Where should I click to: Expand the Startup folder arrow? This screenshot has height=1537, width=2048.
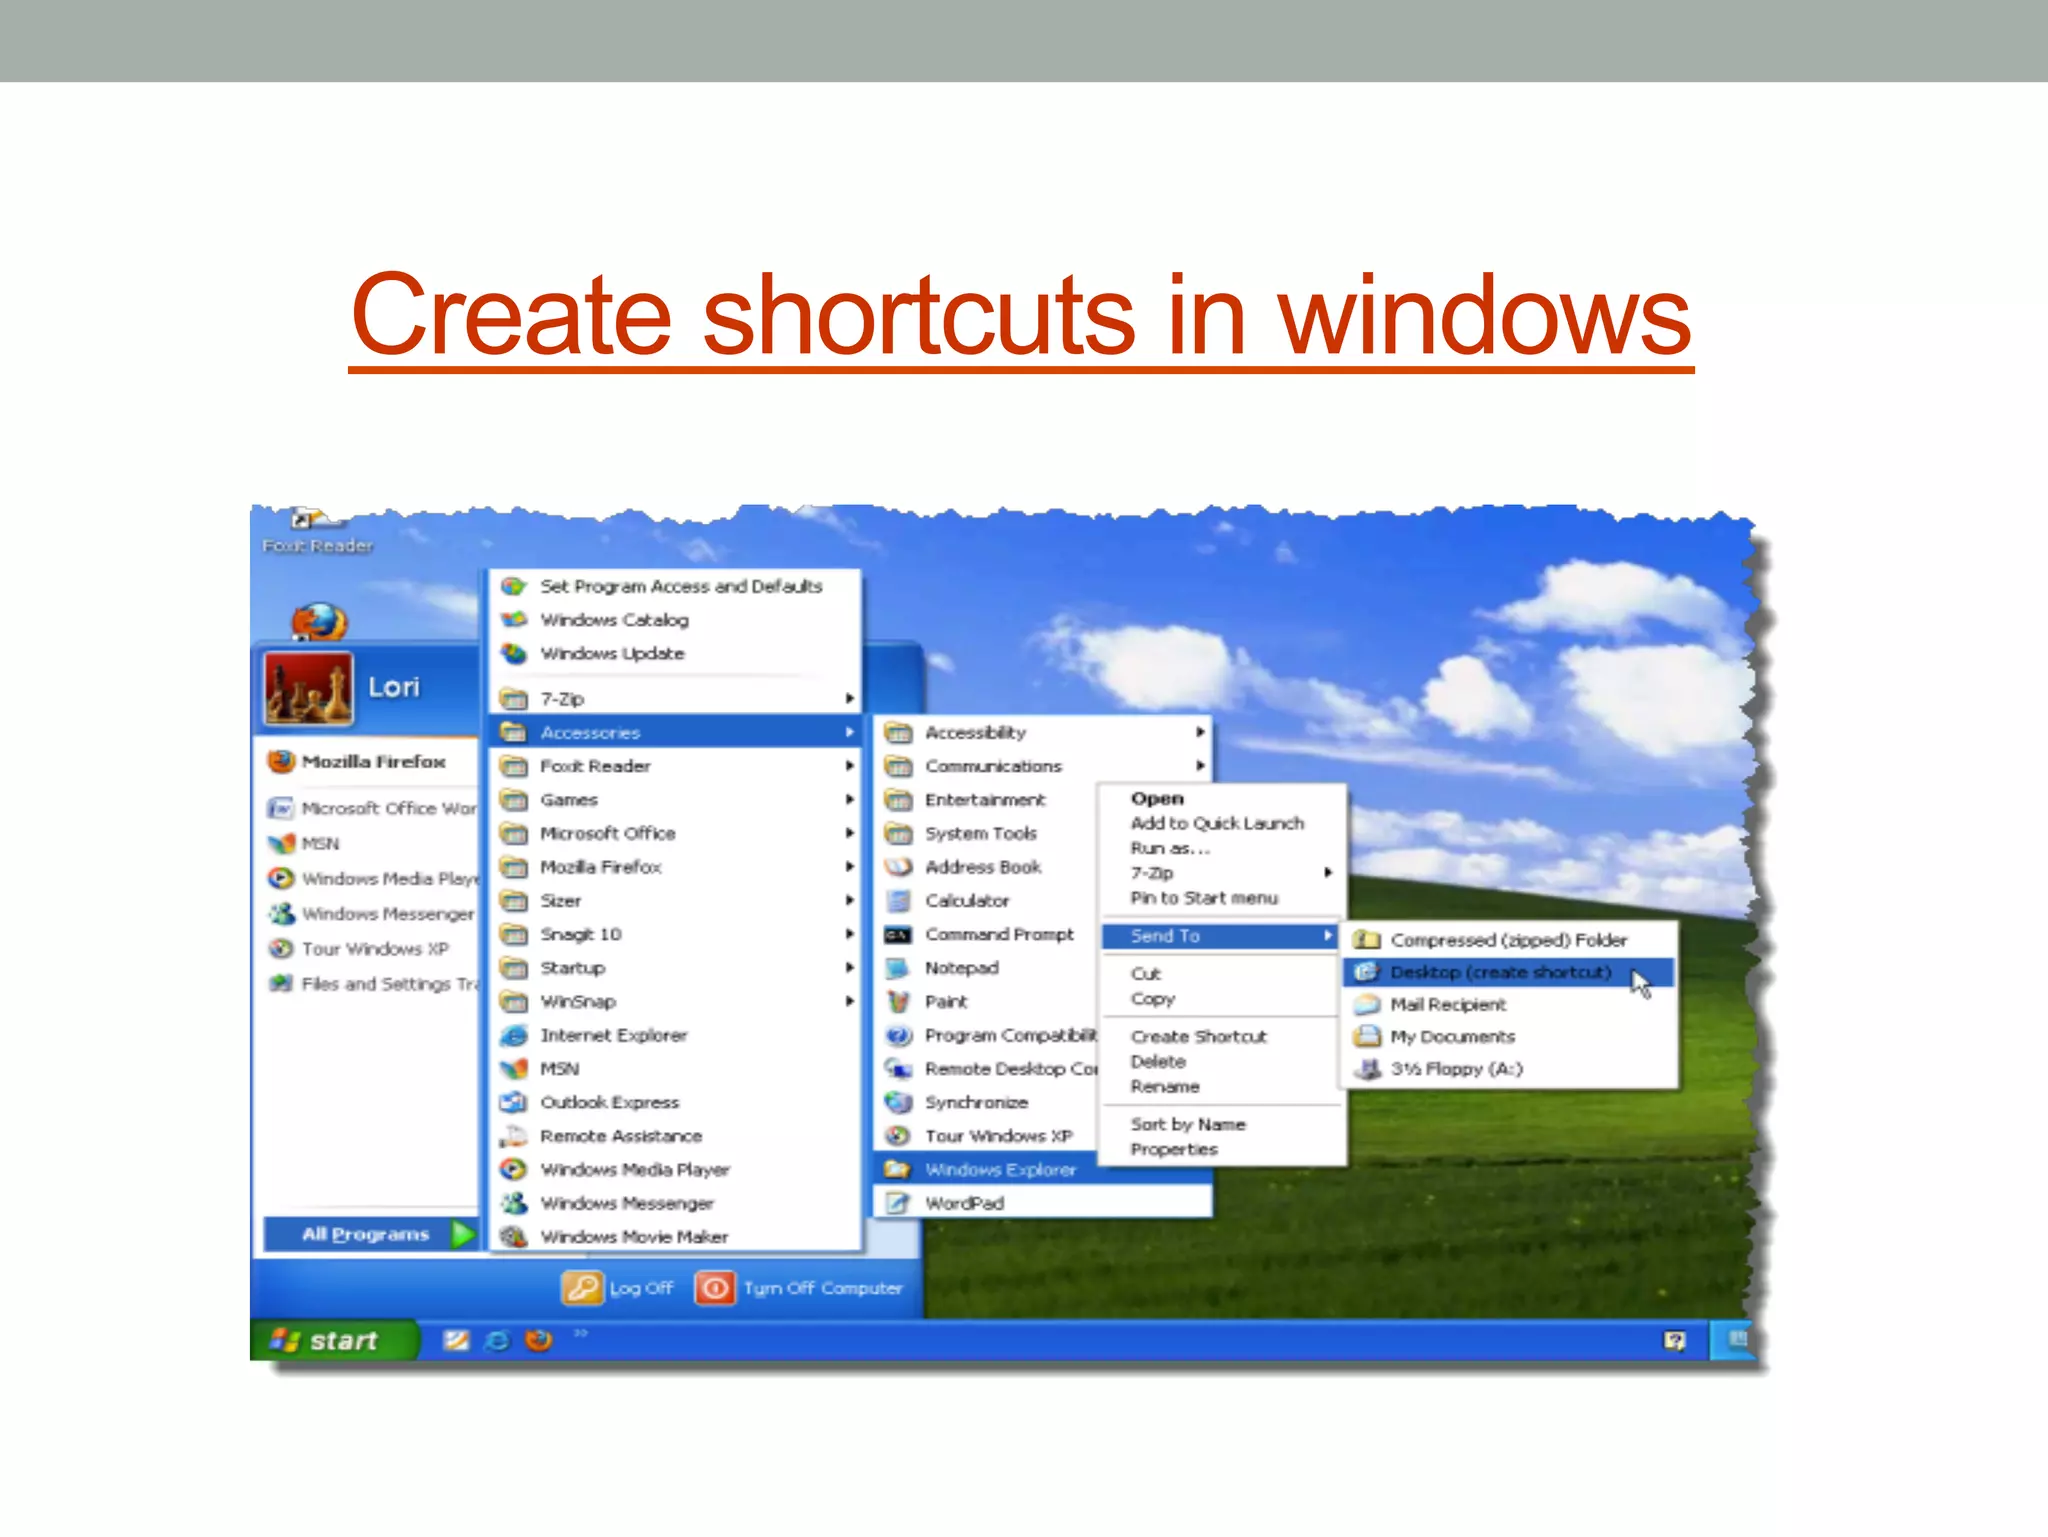[849, 967]
